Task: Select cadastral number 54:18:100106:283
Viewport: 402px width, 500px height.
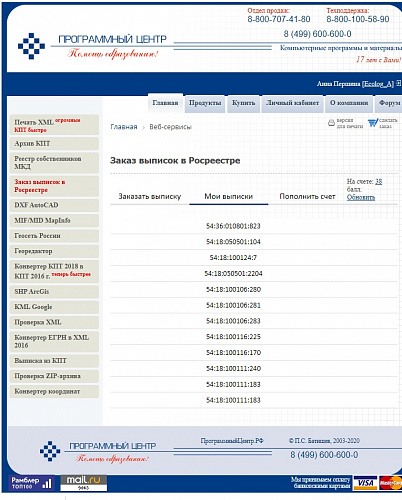Action: pyautogui.click(x=233, y=321)
